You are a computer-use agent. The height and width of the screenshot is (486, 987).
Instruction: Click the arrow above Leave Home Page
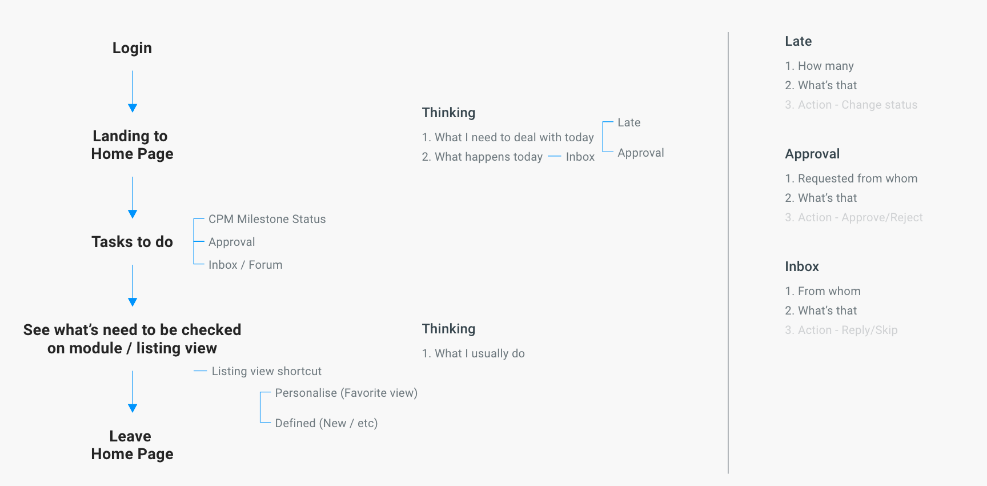coord(132,392)
